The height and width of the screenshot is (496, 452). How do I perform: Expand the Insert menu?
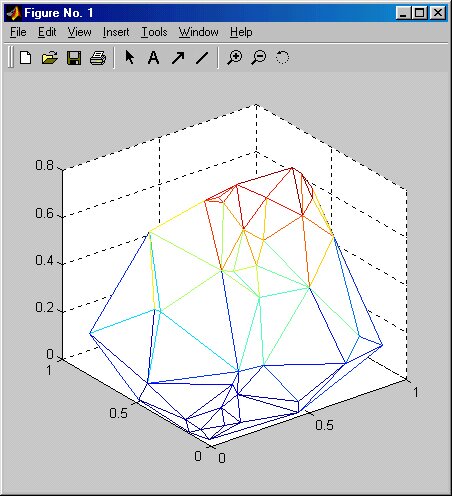coord(116,32)
